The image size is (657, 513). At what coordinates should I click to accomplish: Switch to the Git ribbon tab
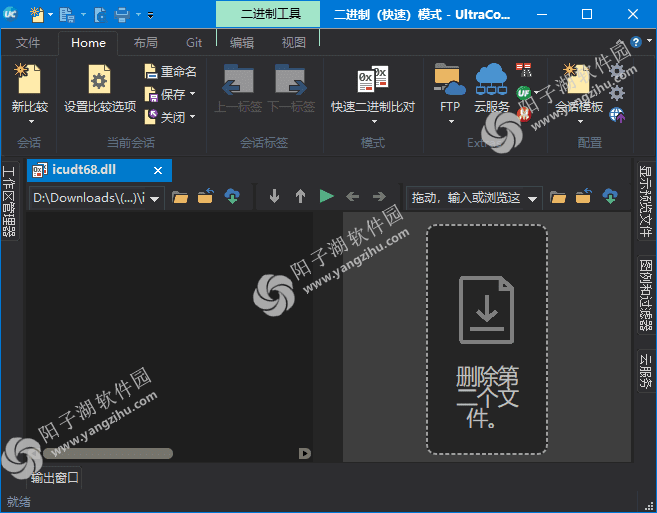coord(194,43)
